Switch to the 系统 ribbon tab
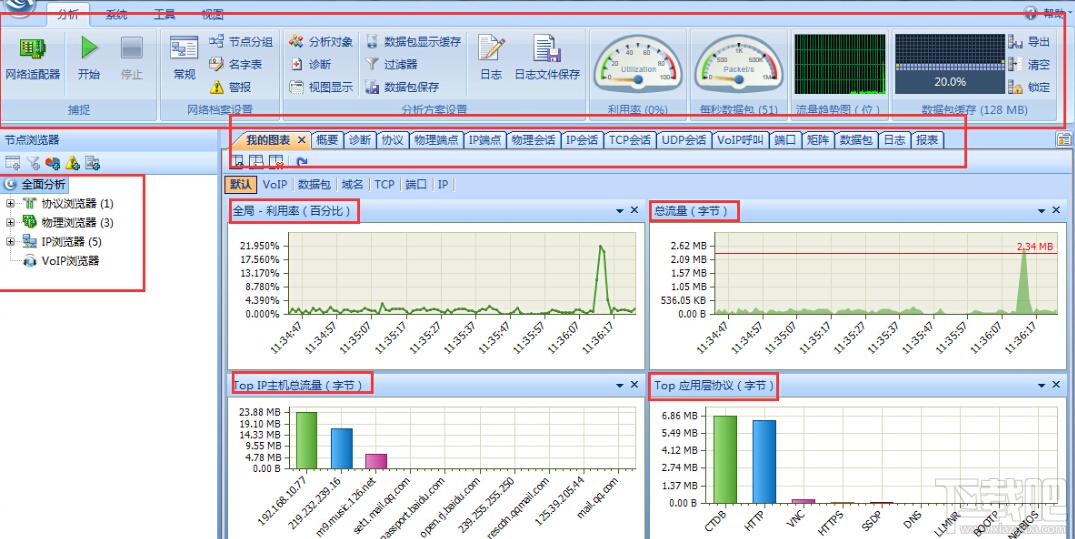 (117, 14)
